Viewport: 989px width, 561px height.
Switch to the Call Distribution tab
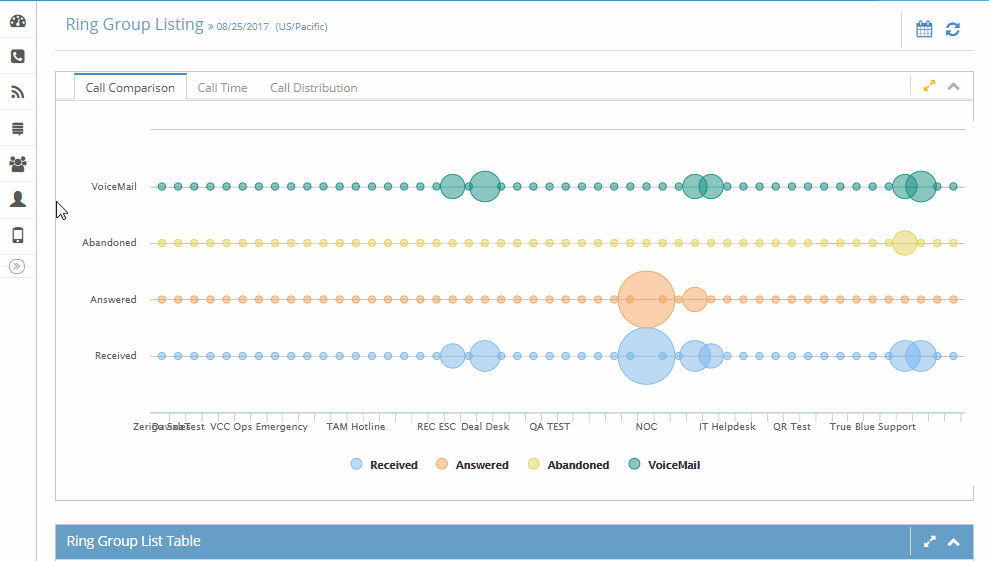[313, 88]
